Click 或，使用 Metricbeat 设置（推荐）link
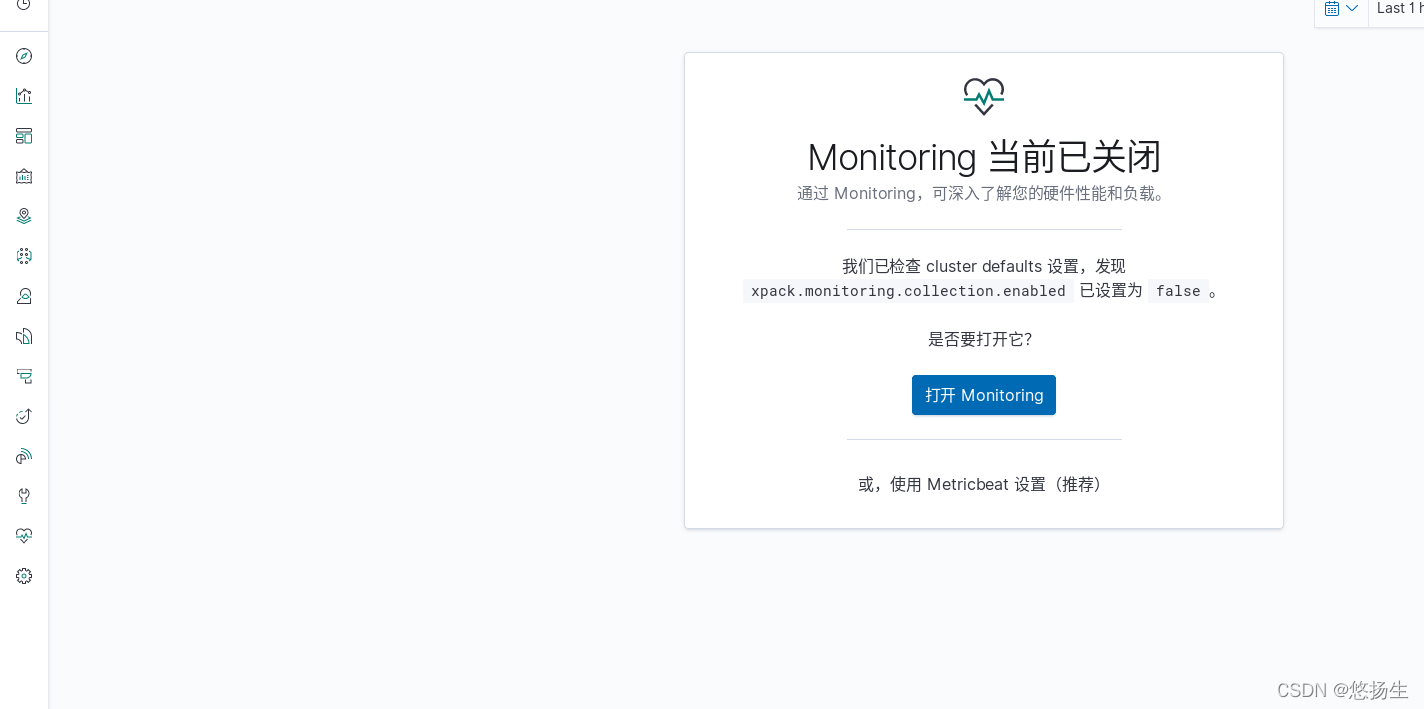 click(984, 484)
